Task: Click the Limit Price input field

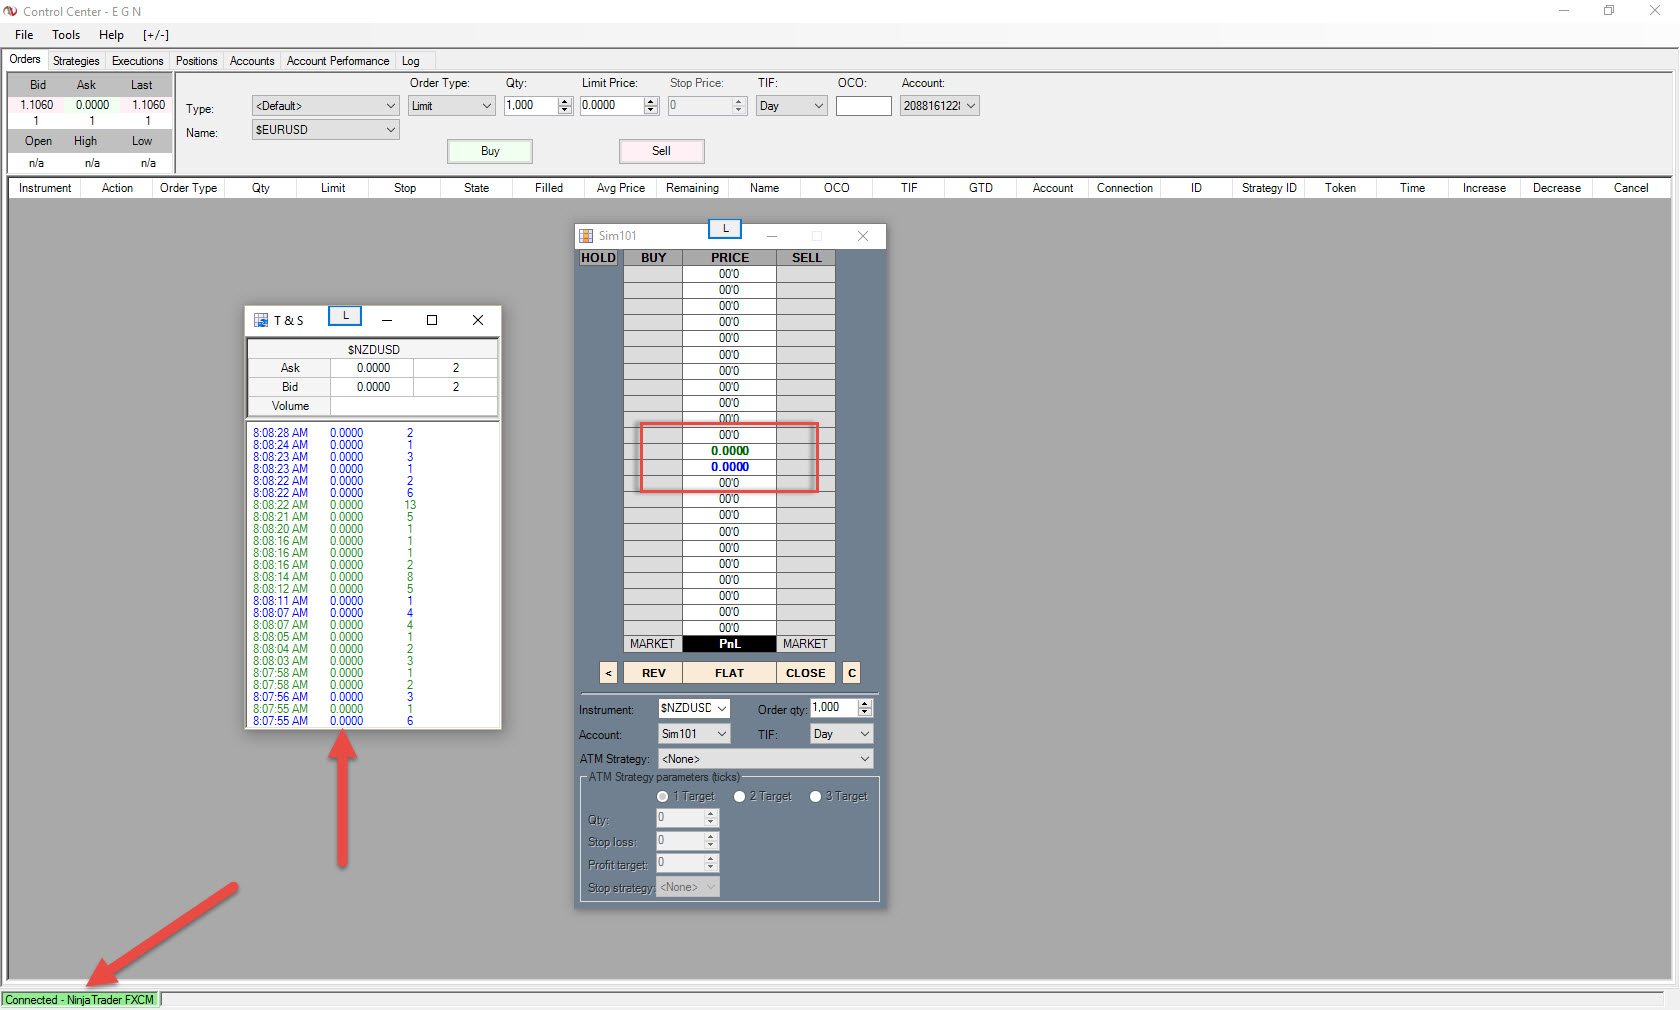Action: coord(612,106)
